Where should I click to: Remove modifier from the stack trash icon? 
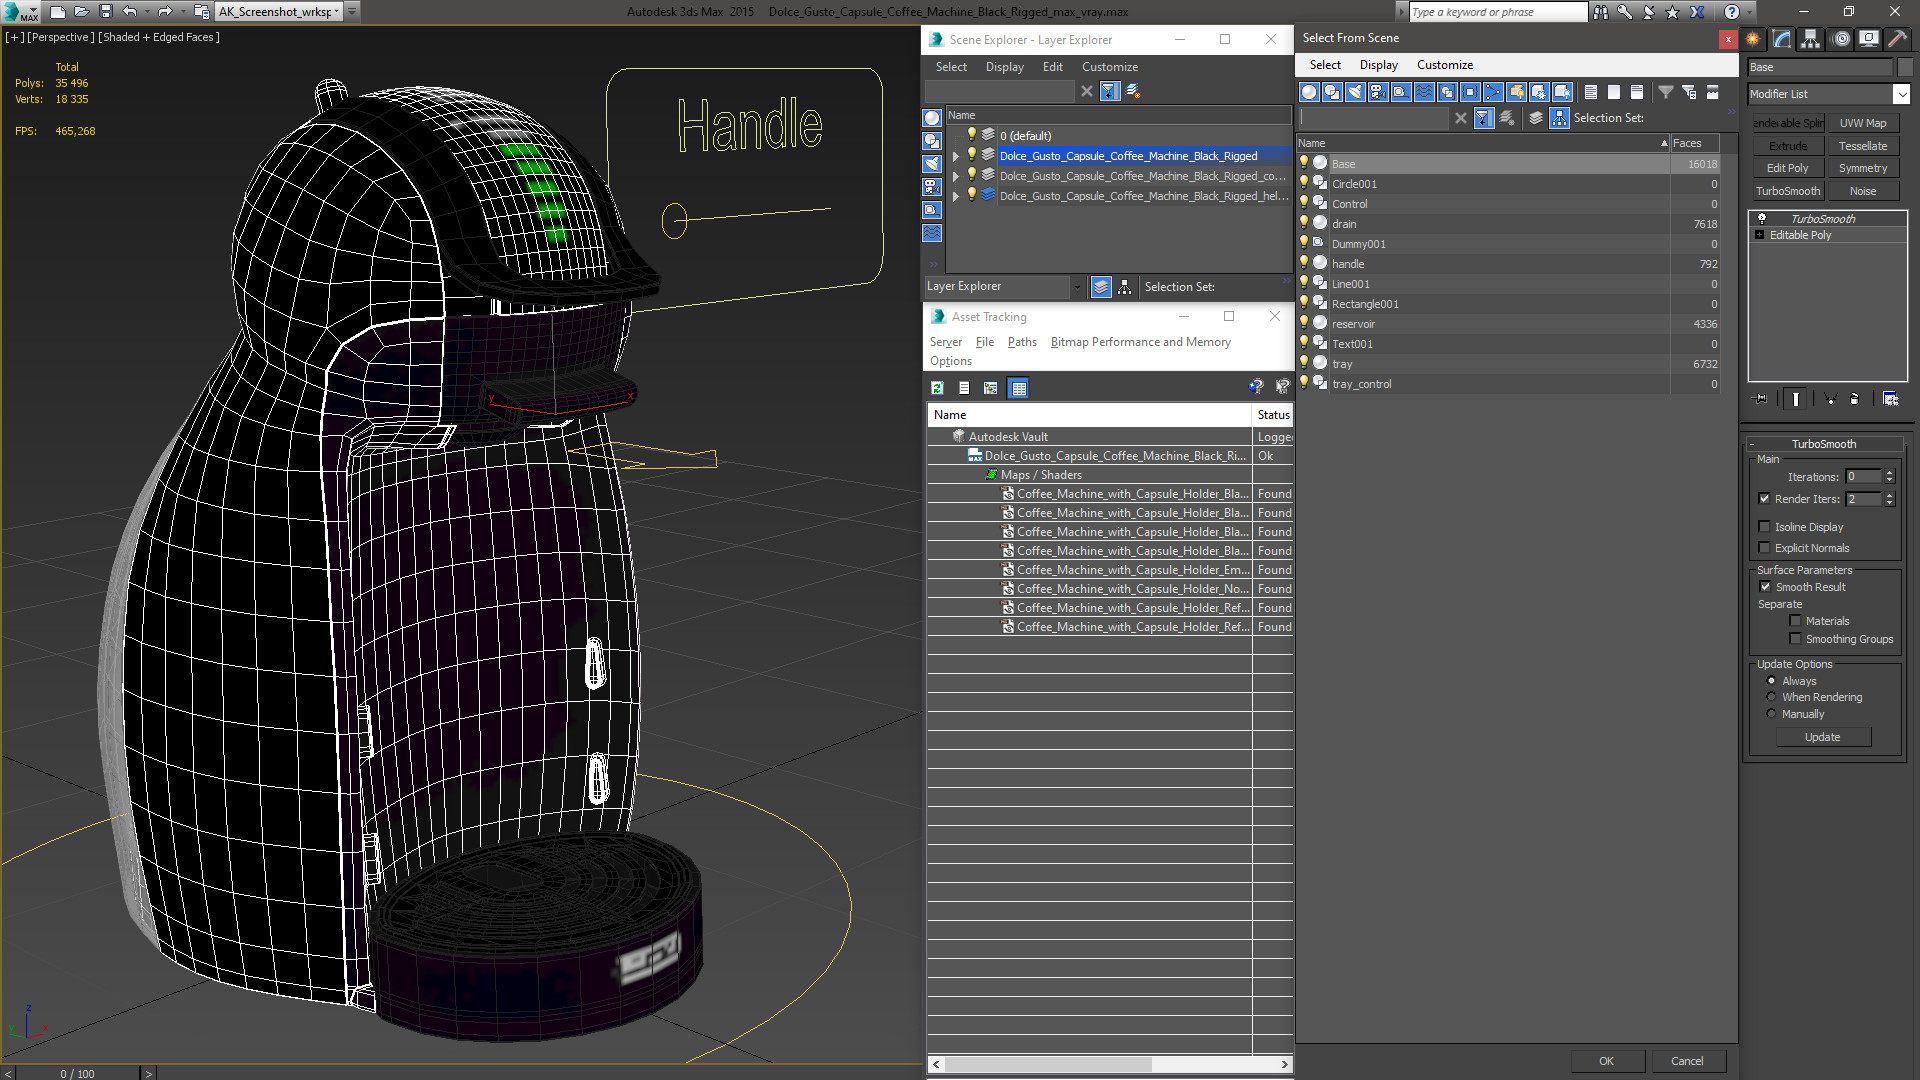point(1855,398)
